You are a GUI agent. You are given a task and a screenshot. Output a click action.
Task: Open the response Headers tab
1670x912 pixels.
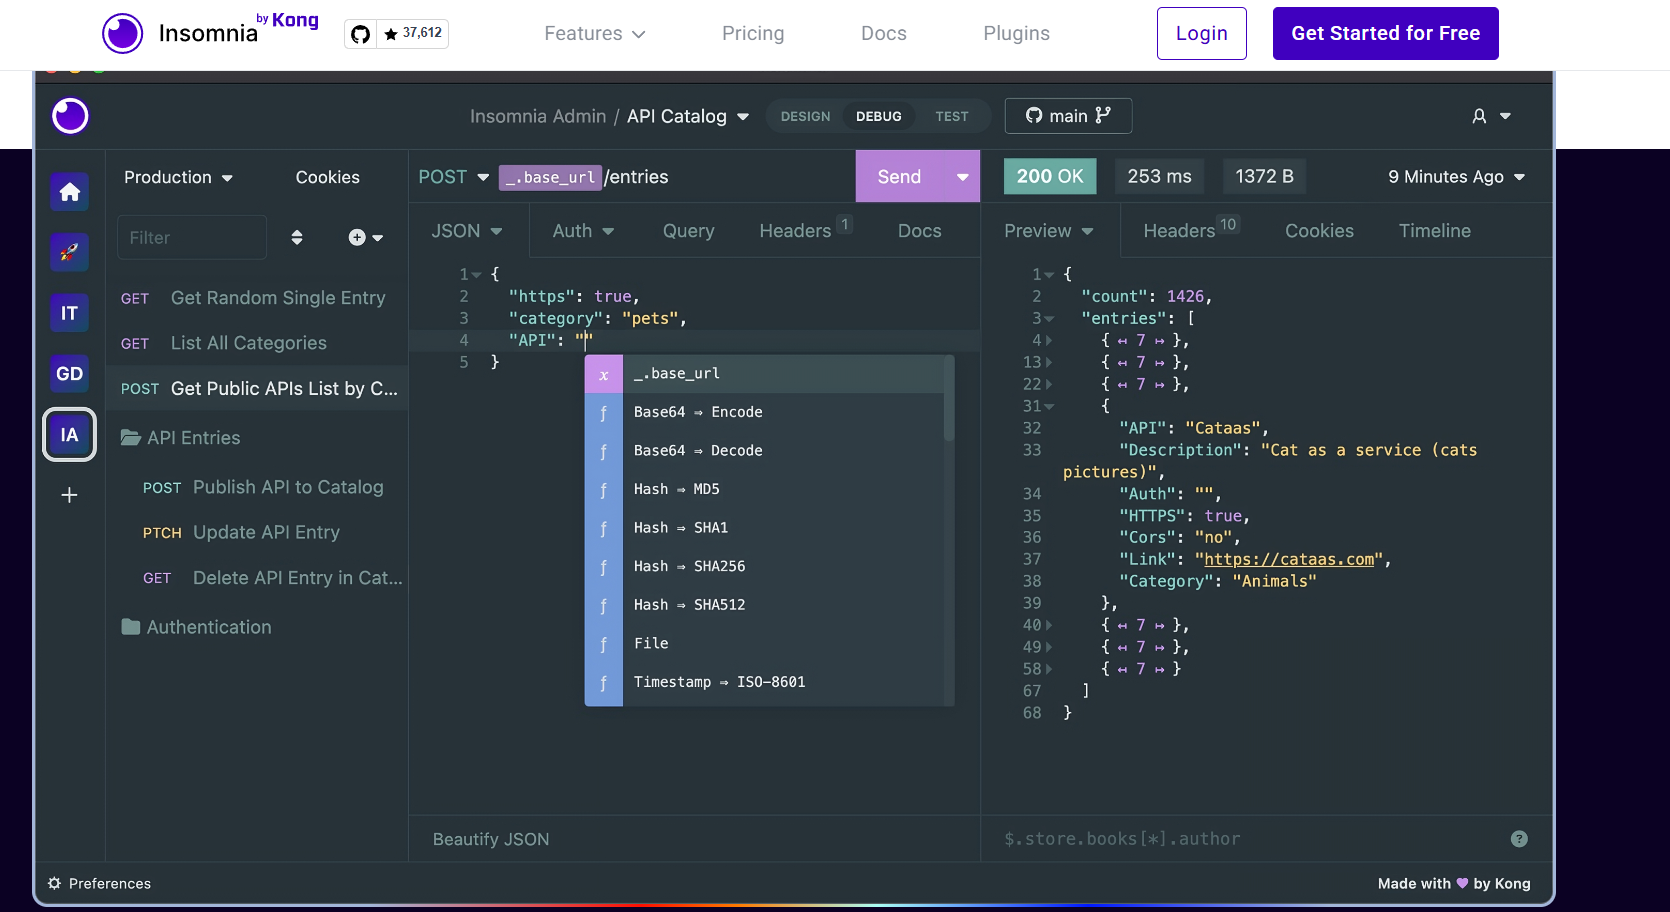coord(1191,231)
